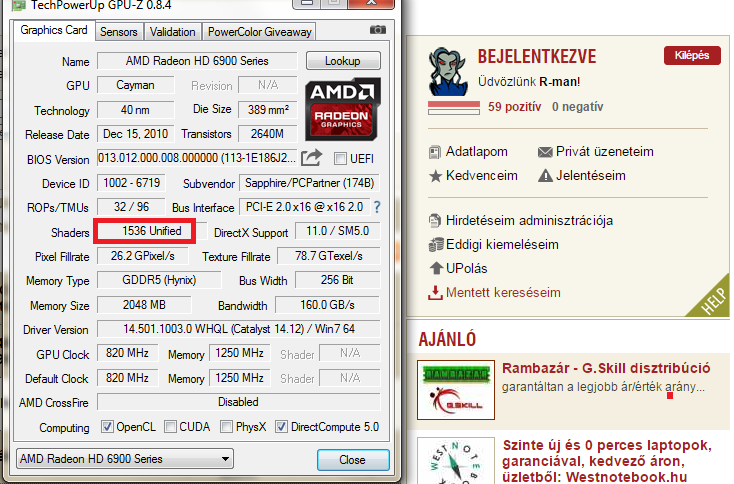This screenshot has width=734, height=484.
Task: Click the UPolás up arrow icon
Action: click(x=436, y=268)
